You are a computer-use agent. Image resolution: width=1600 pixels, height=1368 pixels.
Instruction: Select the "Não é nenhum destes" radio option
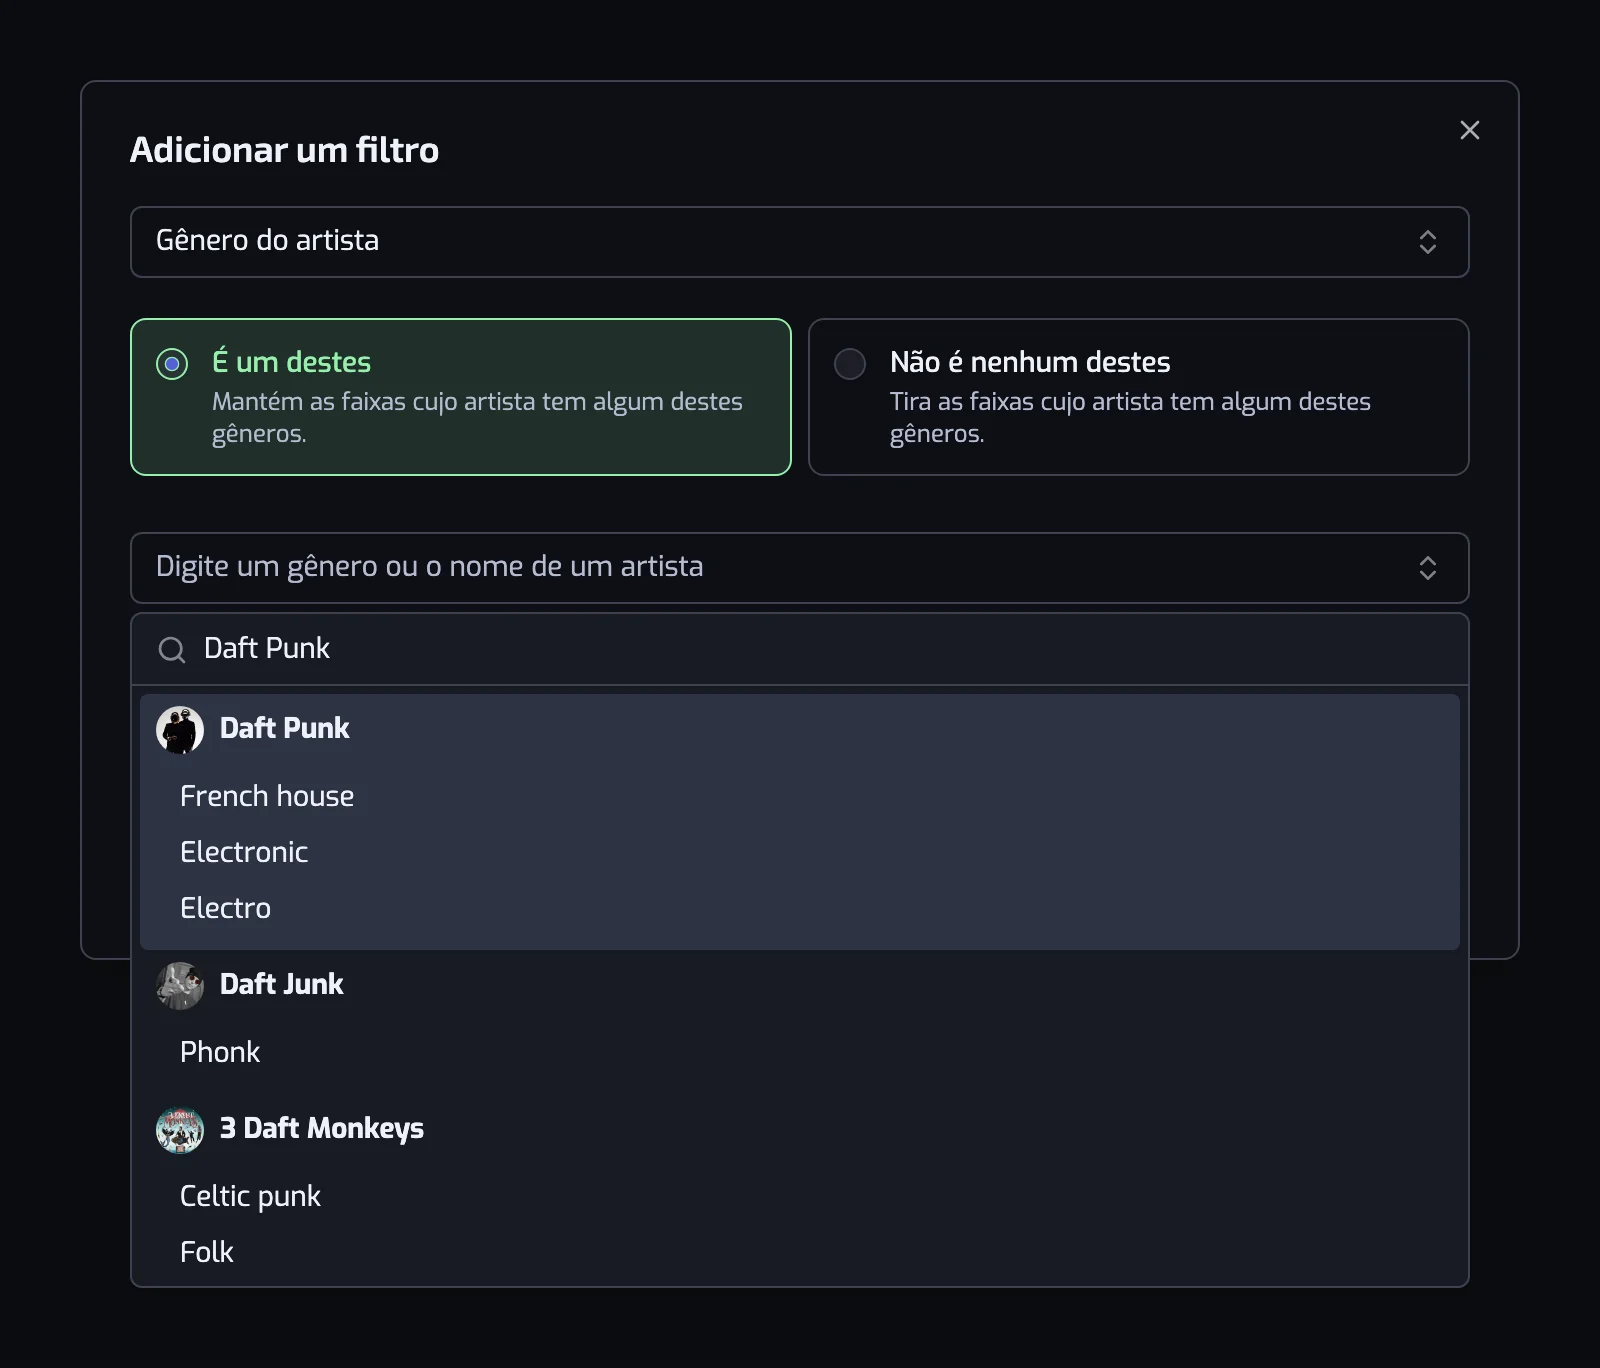pos(1138,397)
